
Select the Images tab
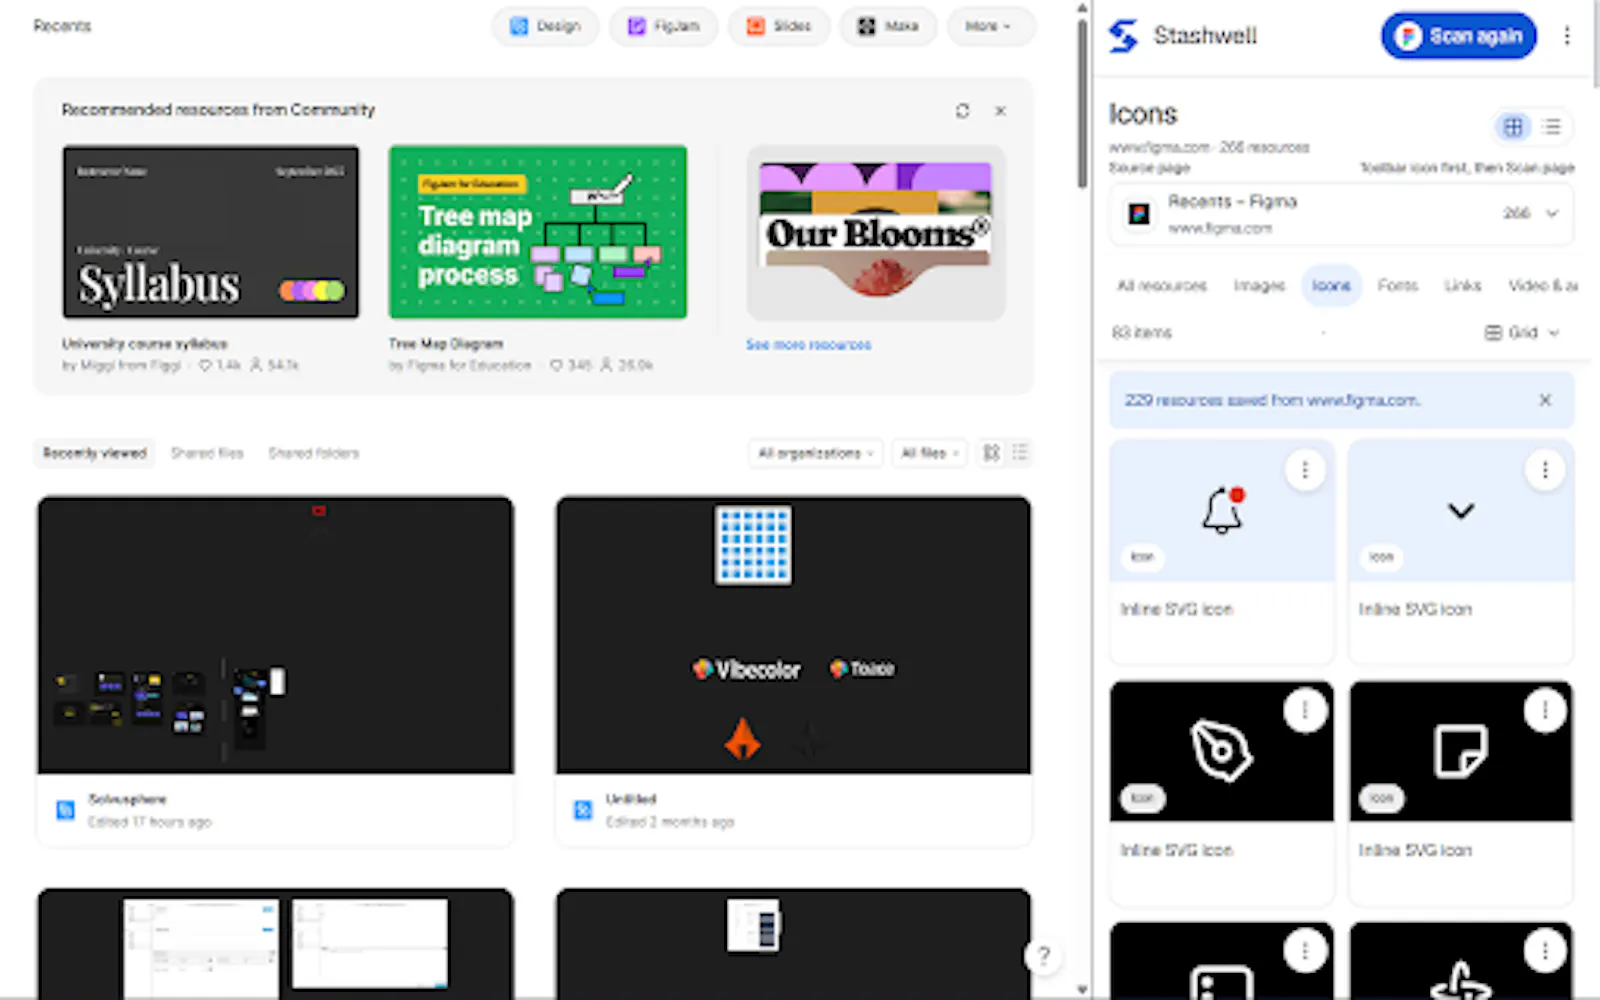(x=1259, y=286)
